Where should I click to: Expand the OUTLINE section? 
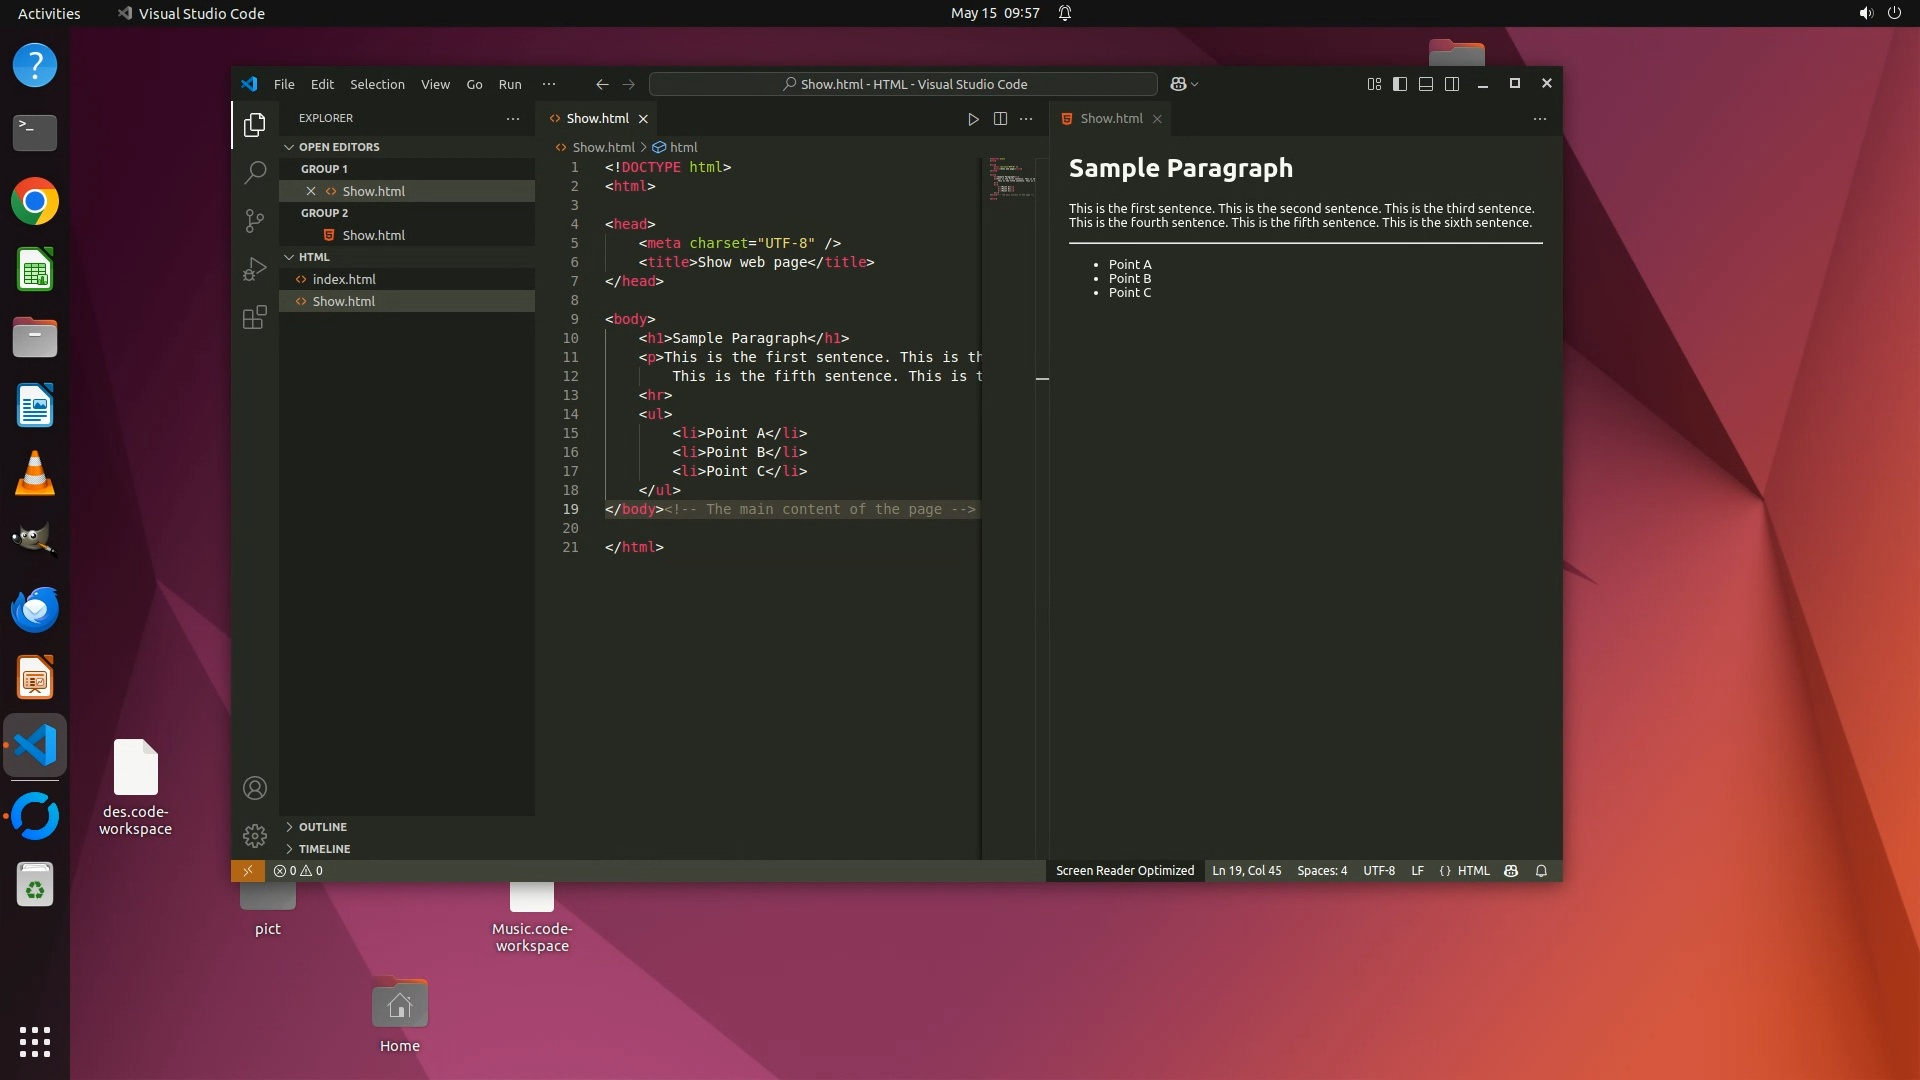(322, 827)
